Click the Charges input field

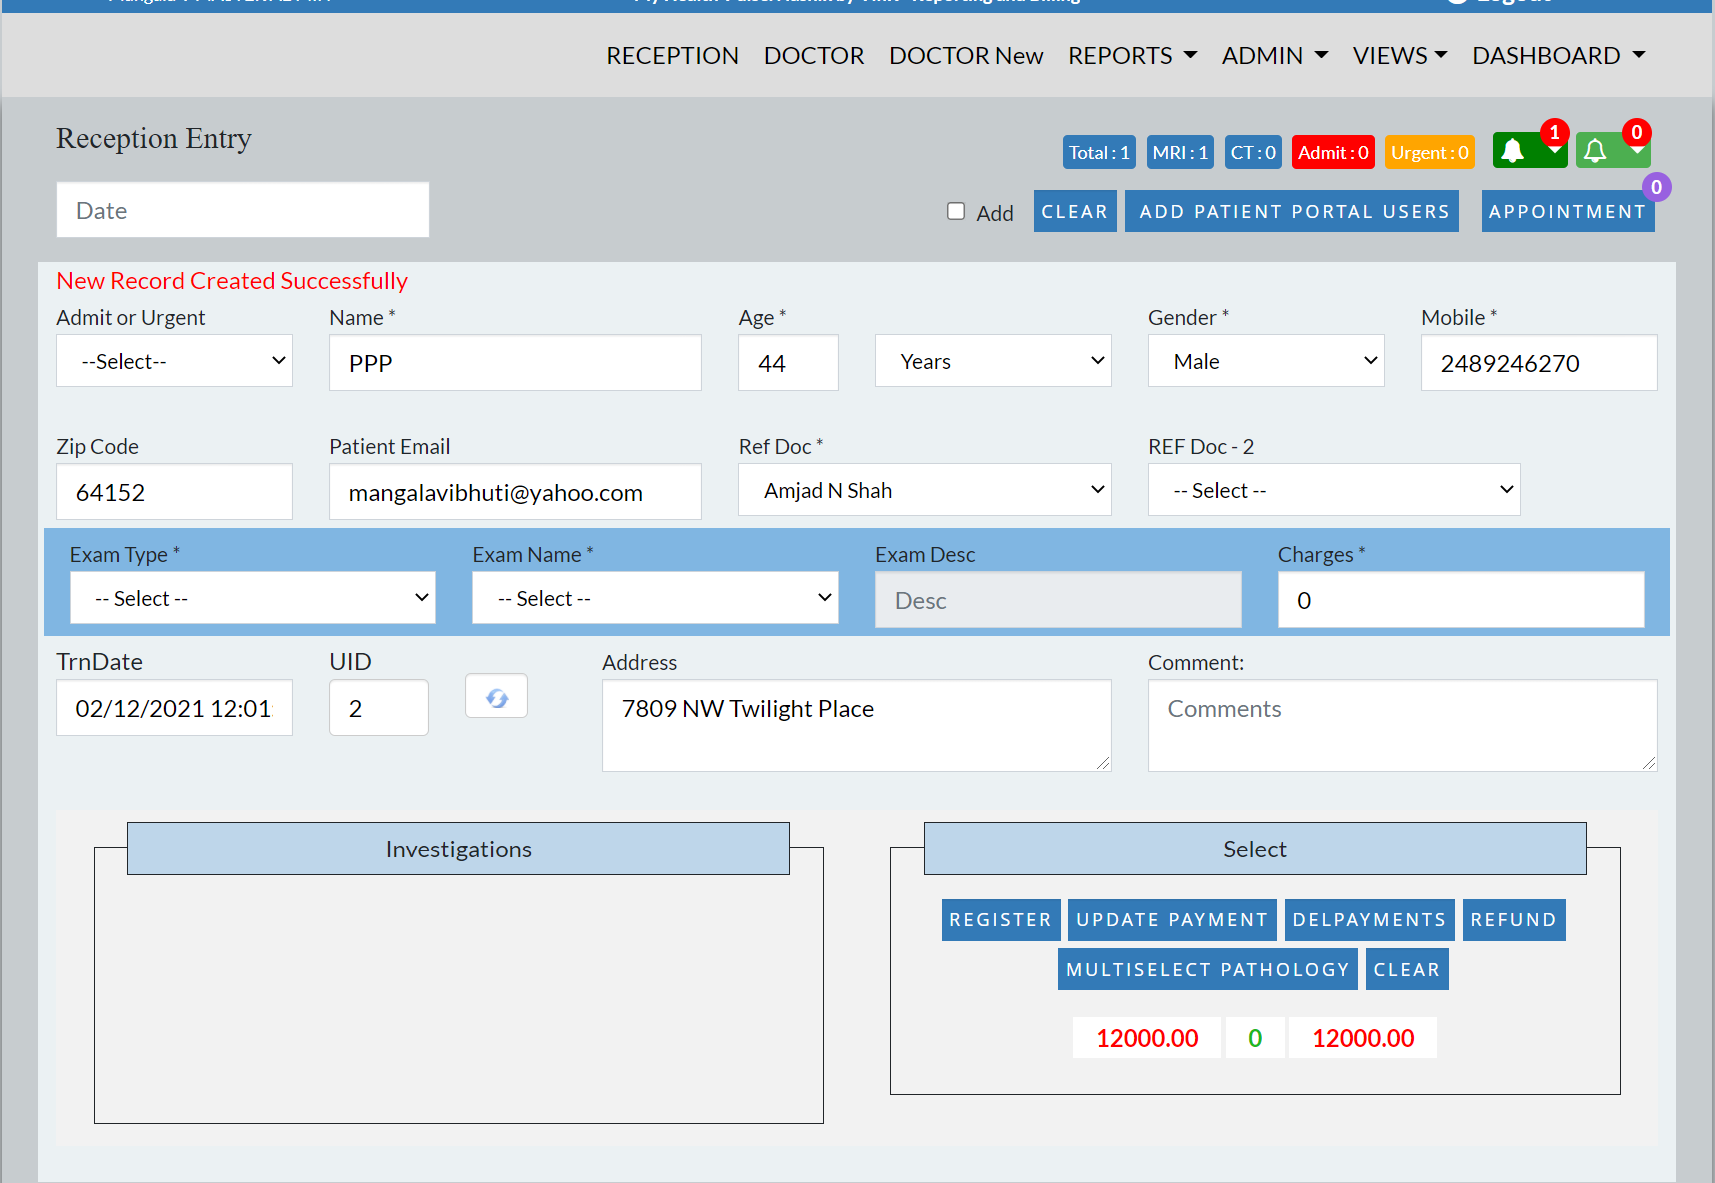1461,600
